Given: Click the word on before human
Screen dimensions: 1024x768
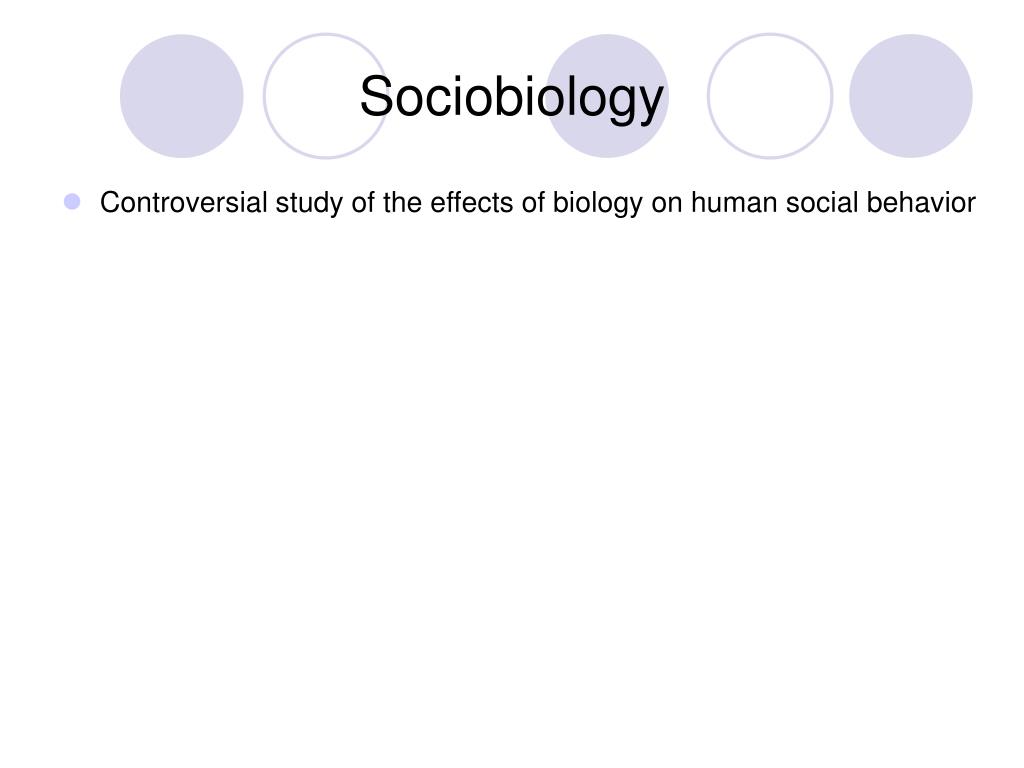Looking at the screenshot, I should tap(667, 204).
